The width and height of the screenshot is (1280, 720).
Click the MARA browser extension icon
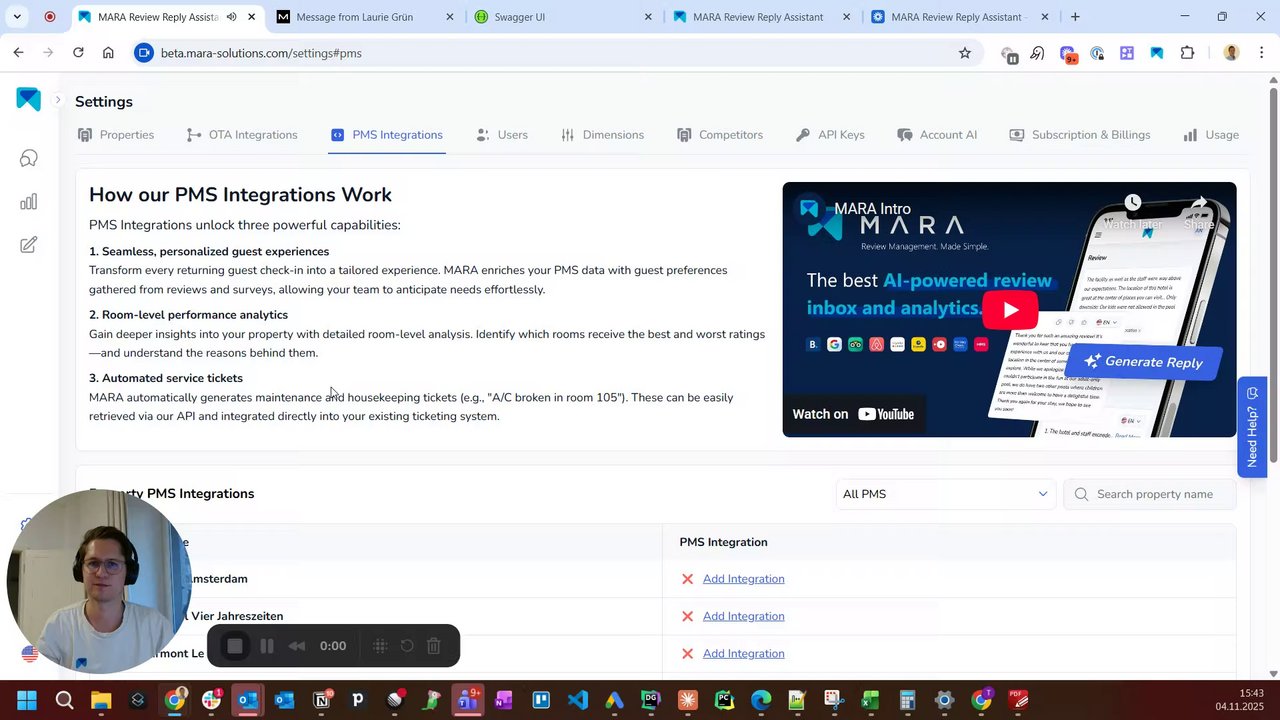click(1157, 53)
